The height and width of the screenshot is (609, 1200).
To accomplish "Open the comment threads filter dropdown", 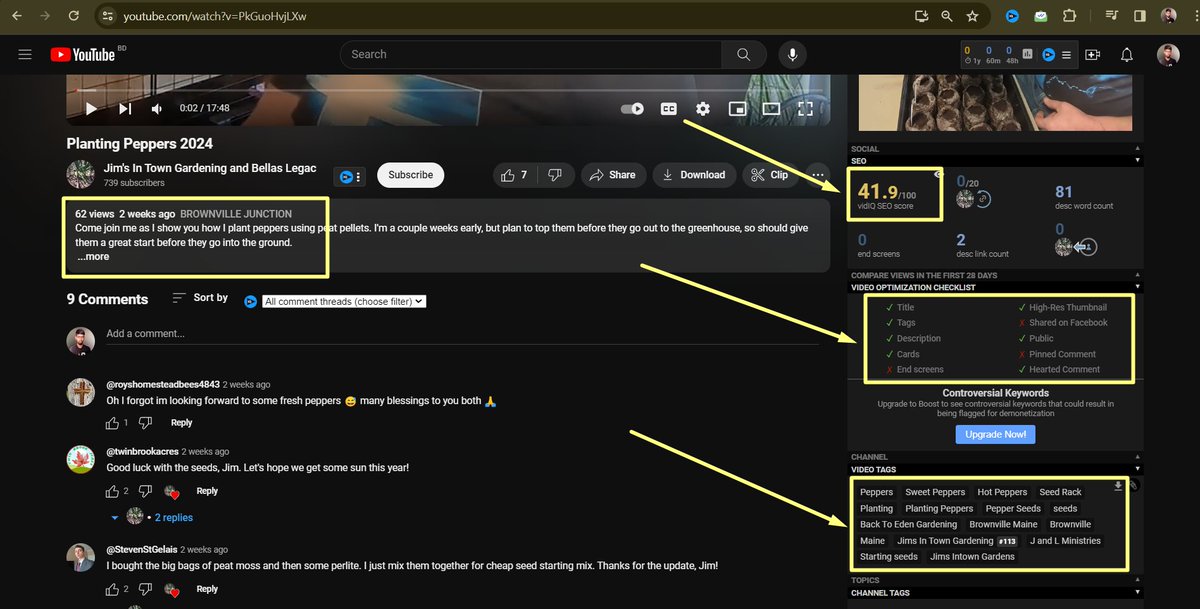I will click(345, 301).
